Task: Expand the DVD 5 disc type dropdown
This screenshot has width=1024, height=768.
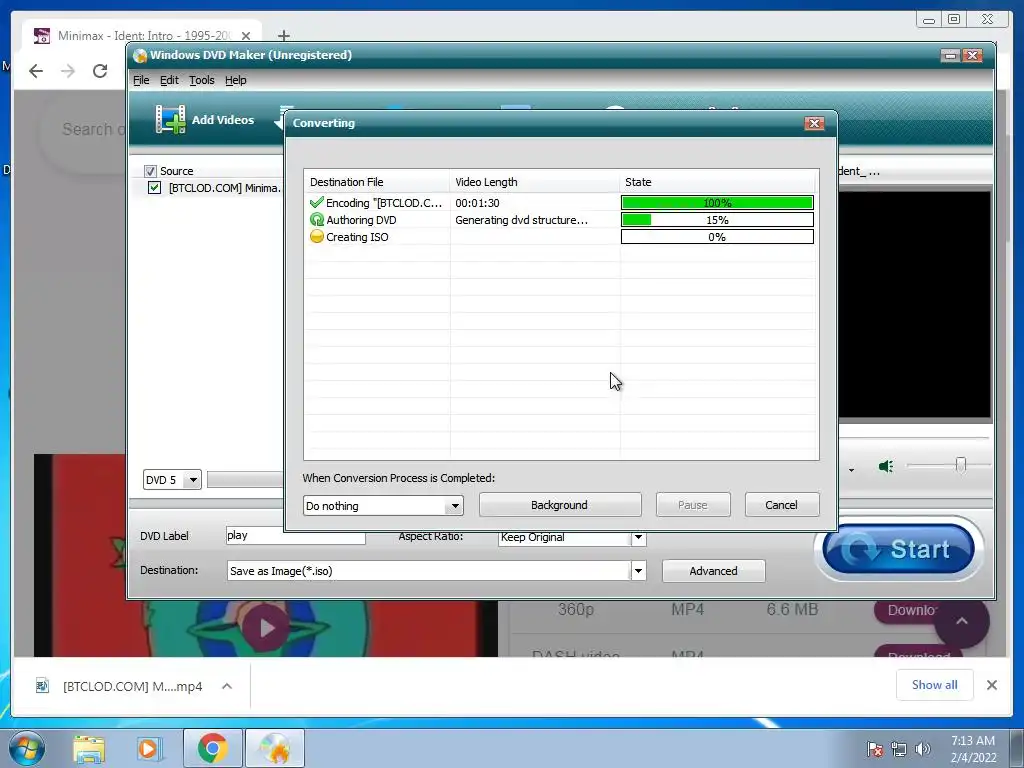Action: click(193, 480)
